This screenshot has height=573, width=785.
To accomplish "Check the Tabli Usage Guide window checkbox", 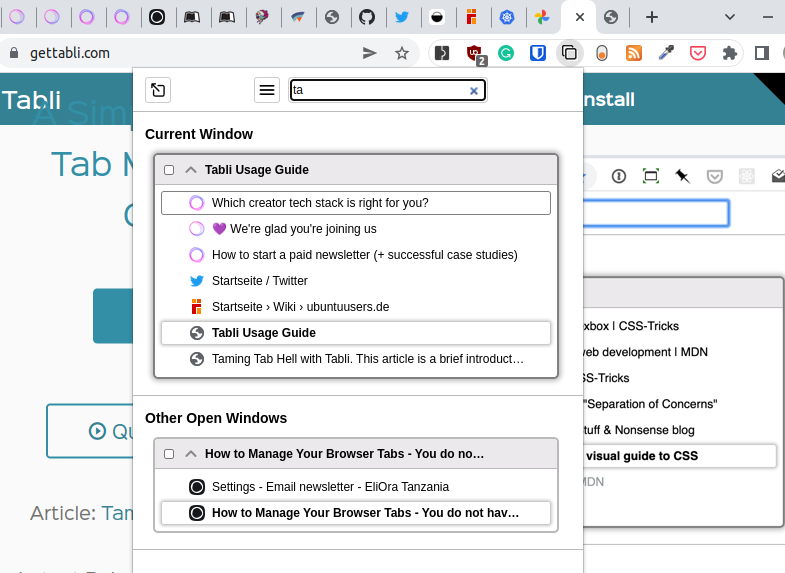I will 169,170.
